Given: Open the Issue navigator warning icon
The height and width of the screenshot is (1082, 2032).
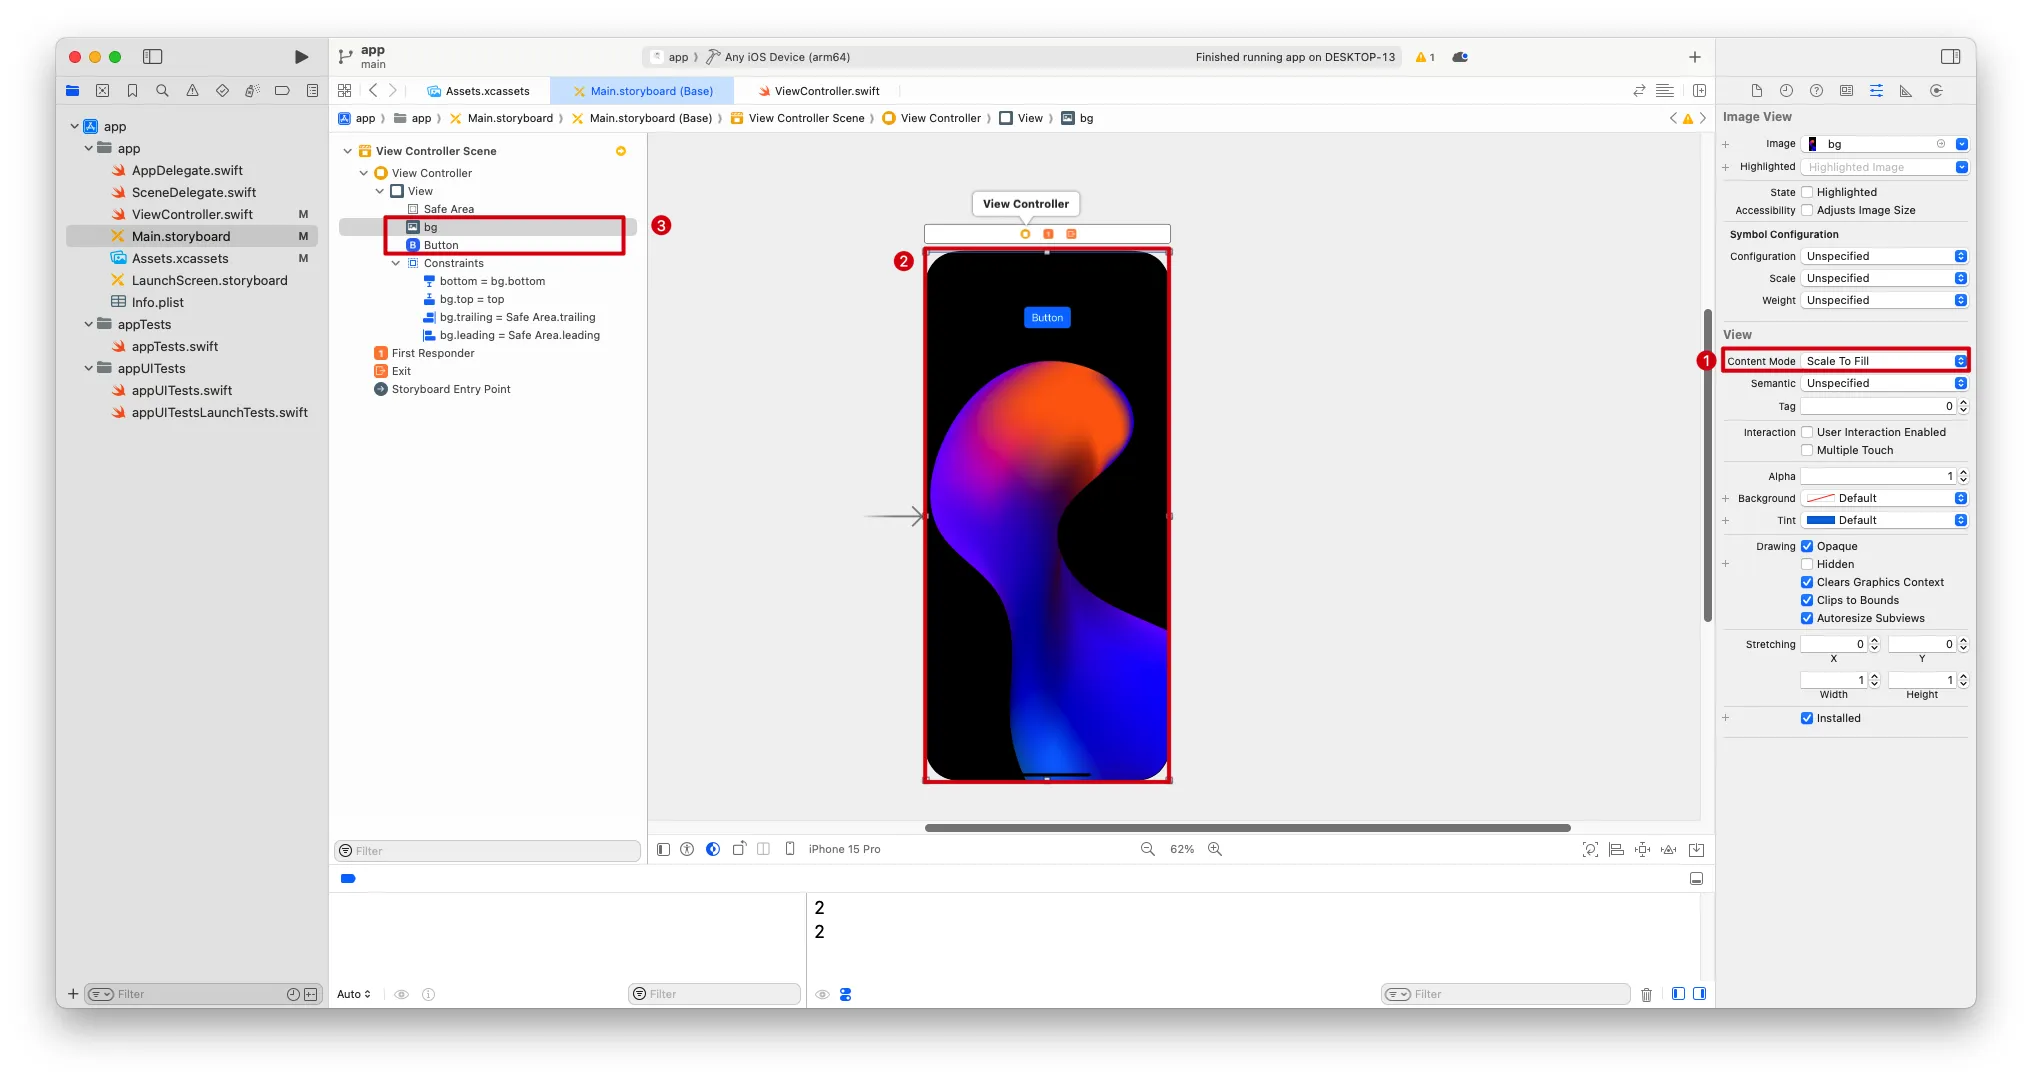Looking at the screenshot, I should [x=192, y=91].
